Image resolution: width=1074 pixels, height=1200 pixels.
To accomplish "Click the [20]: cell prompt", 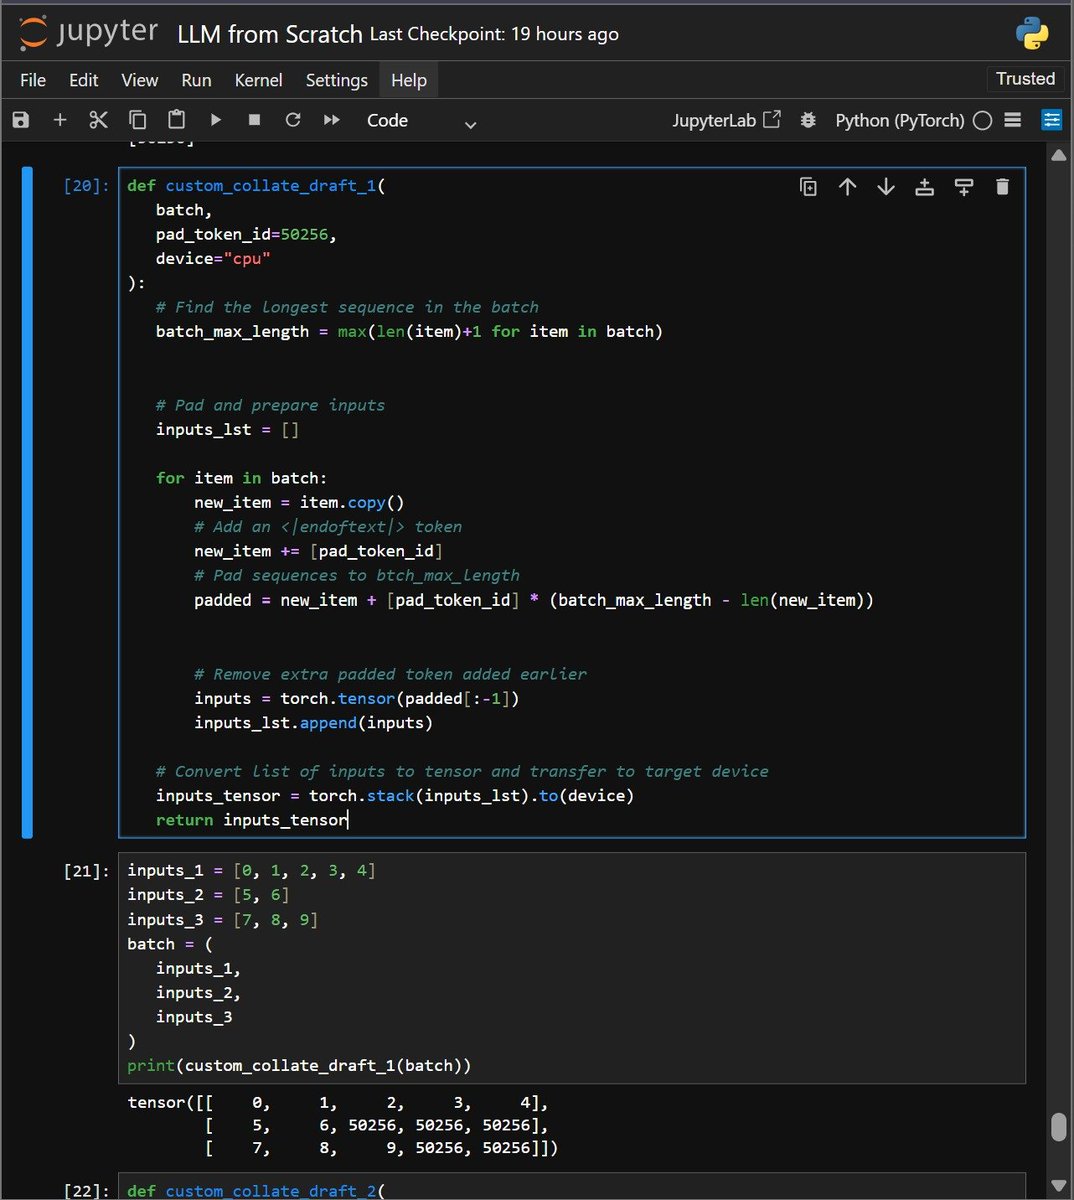I will [x=86, y=186].
